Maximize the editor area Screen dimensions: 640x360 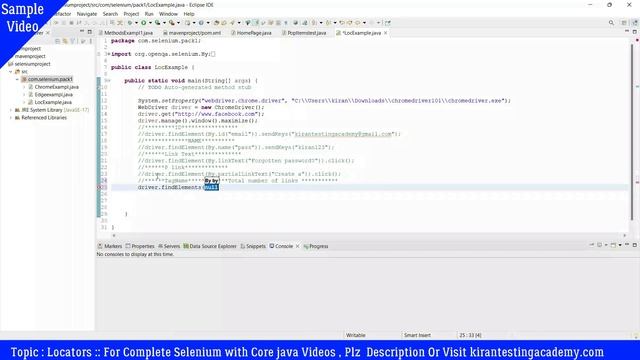634,32
